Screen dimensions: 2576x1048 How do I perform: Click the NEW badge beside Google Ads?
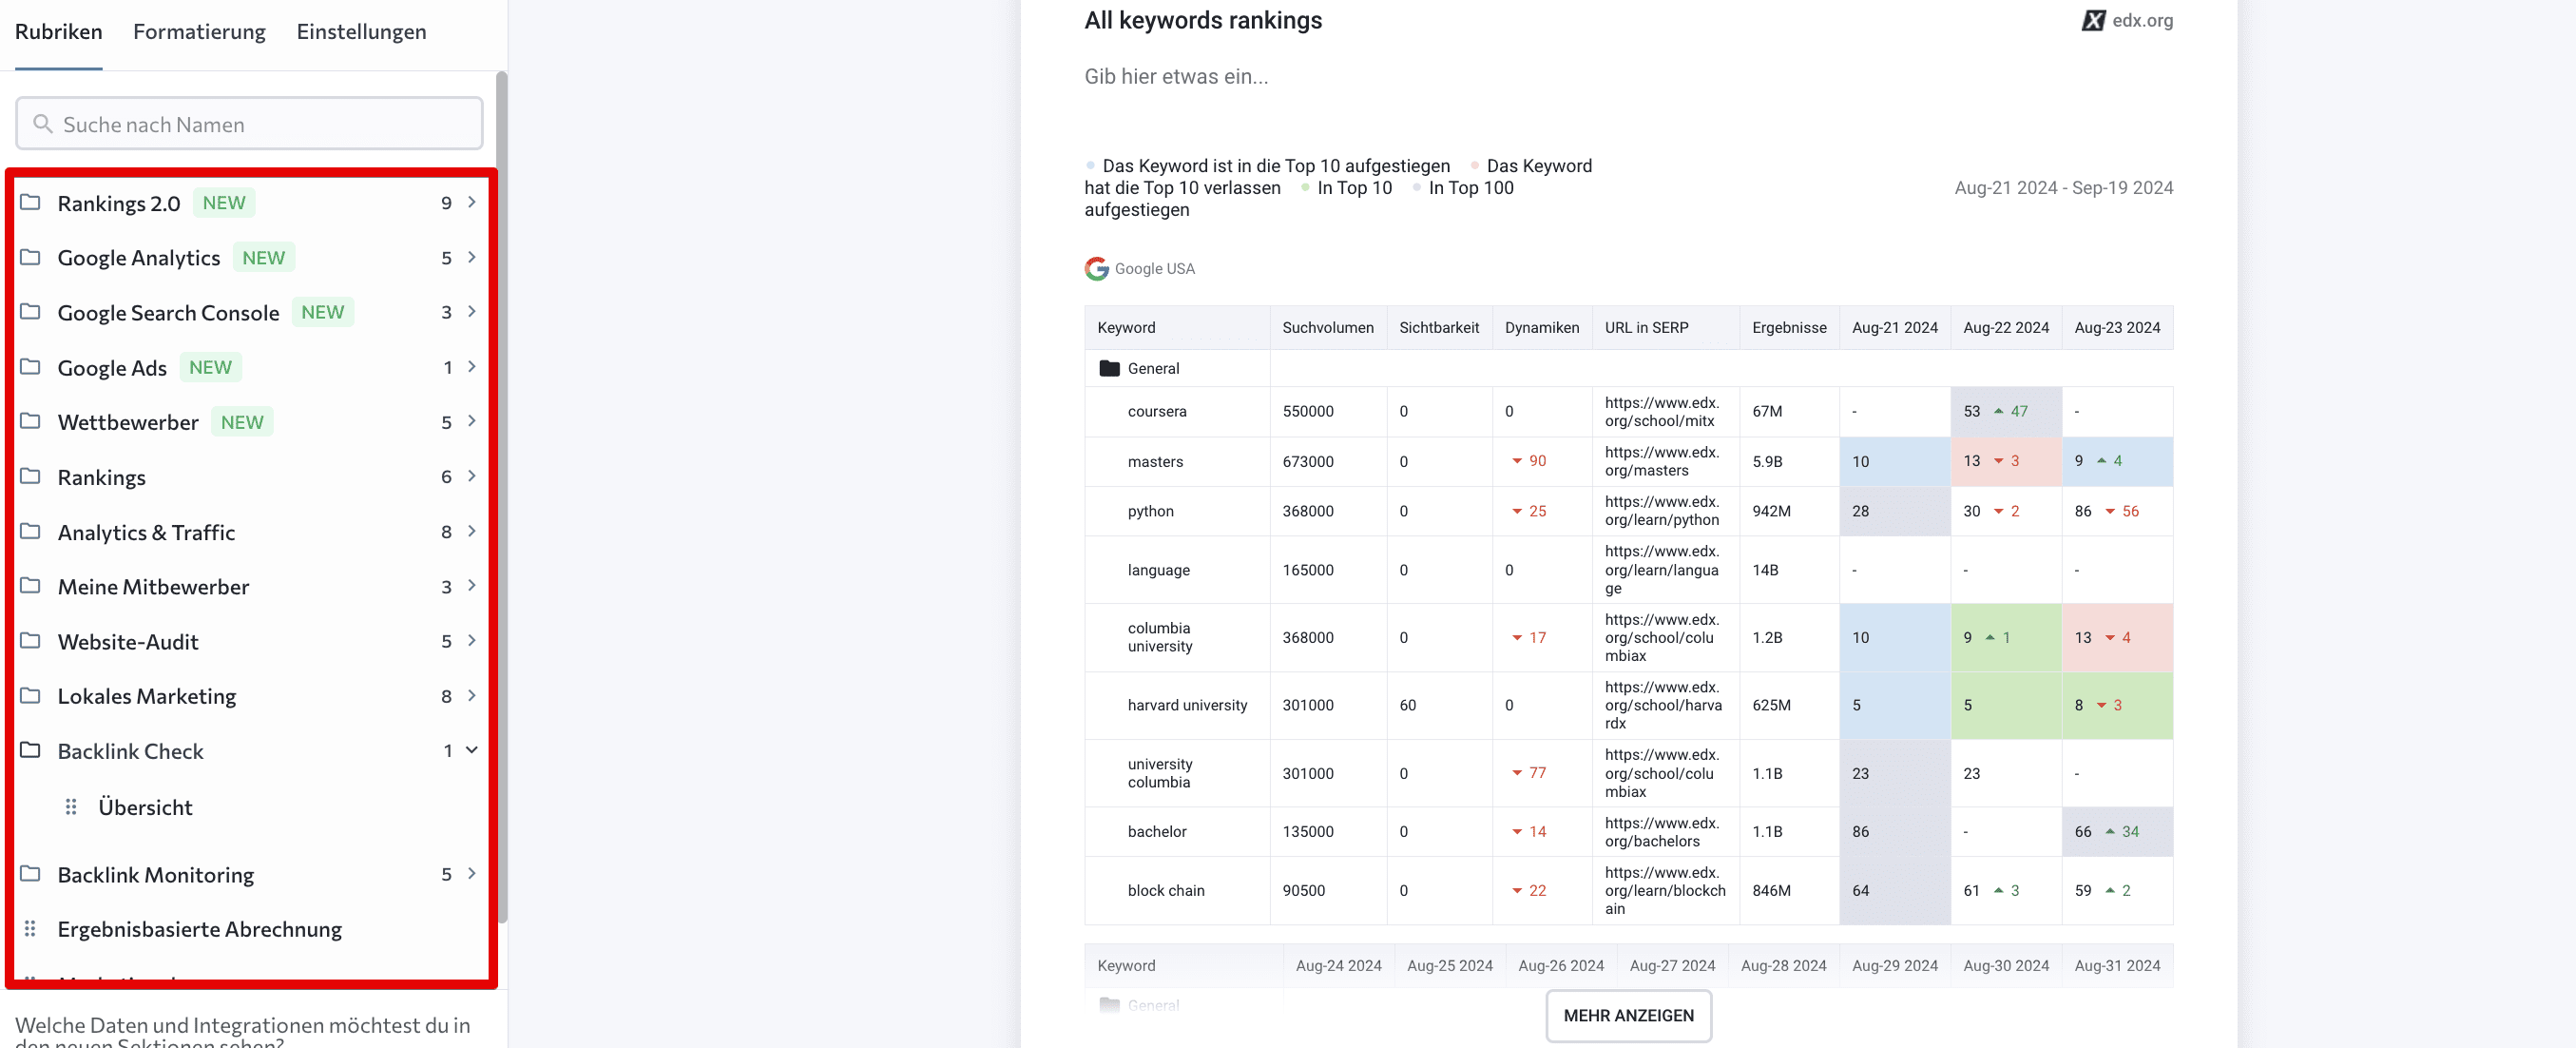[210, 367]
